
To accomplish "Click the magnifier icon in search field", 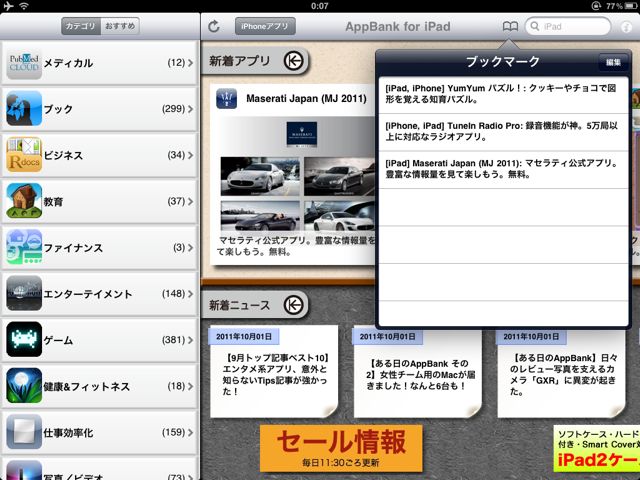I will tap(535, 27).
